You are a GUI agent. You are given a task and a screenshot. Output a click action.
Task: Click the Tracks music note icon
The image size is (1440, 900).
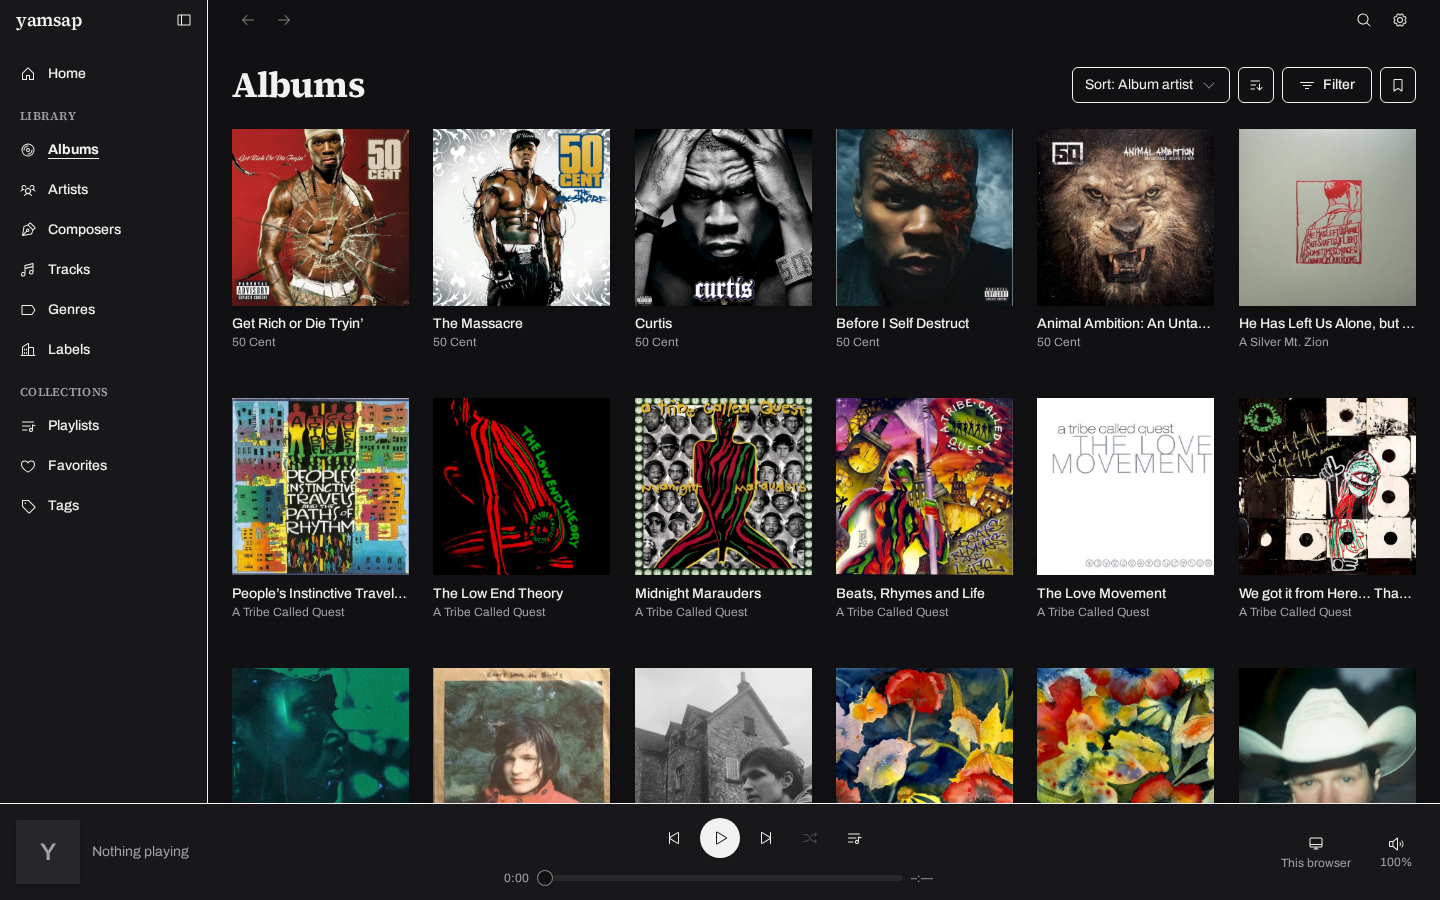tap(28, 270)
